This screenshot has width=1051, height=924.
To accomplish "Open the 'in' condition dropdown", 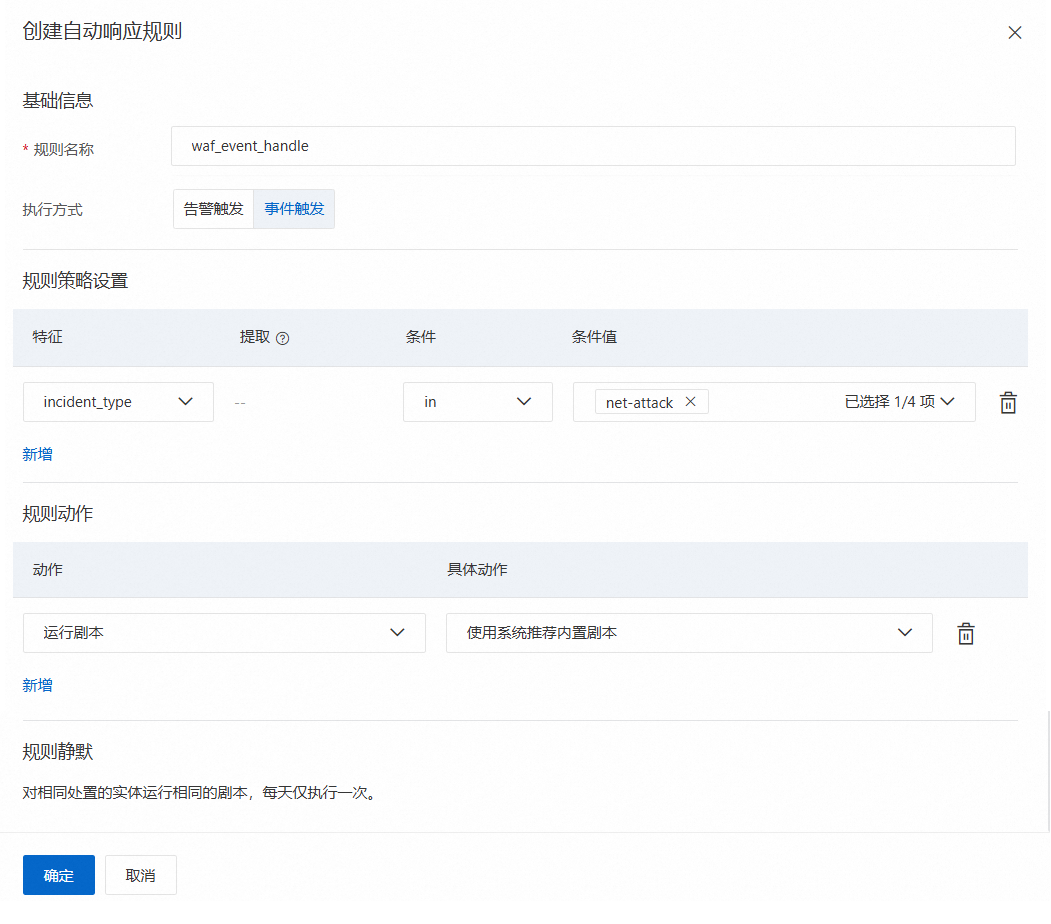I will coord(477,402).
